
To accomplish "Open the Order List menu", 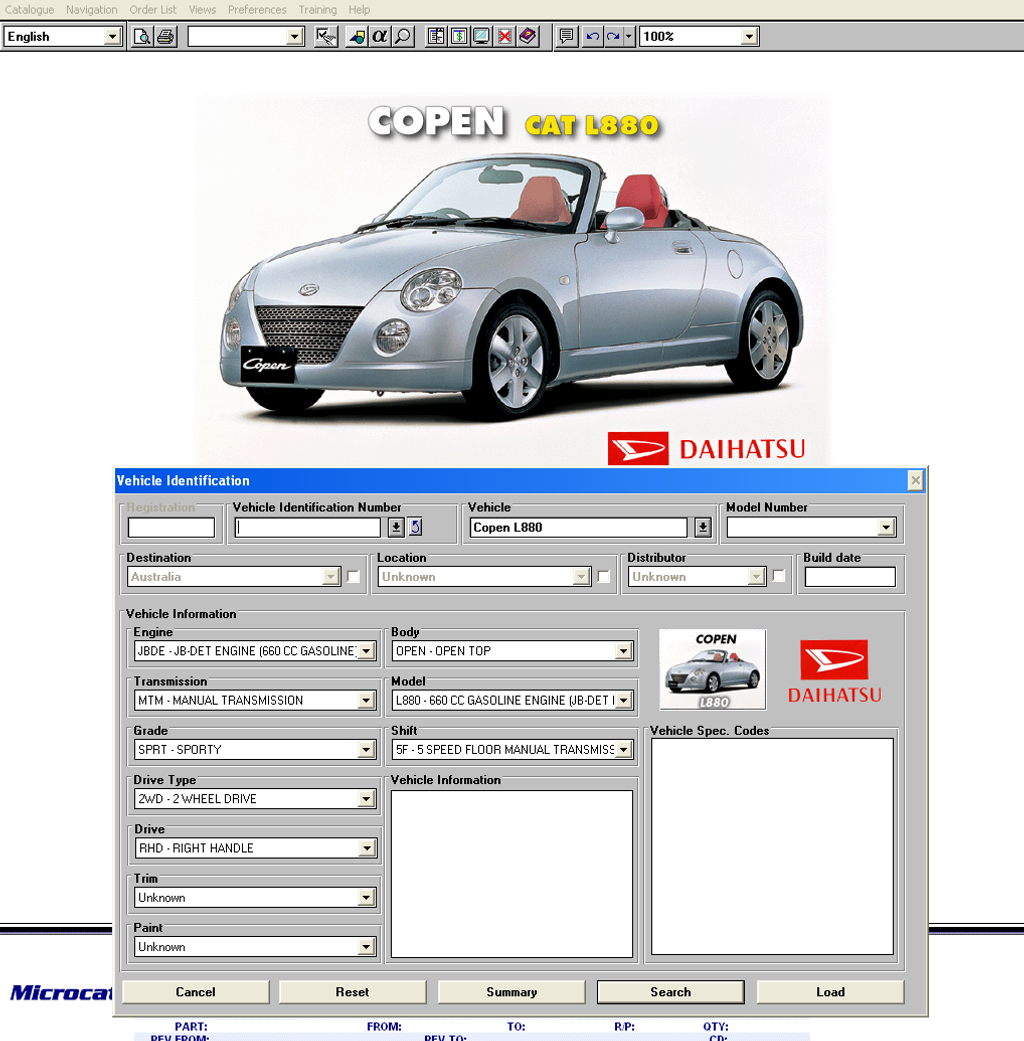I will (x=153, y=9).
